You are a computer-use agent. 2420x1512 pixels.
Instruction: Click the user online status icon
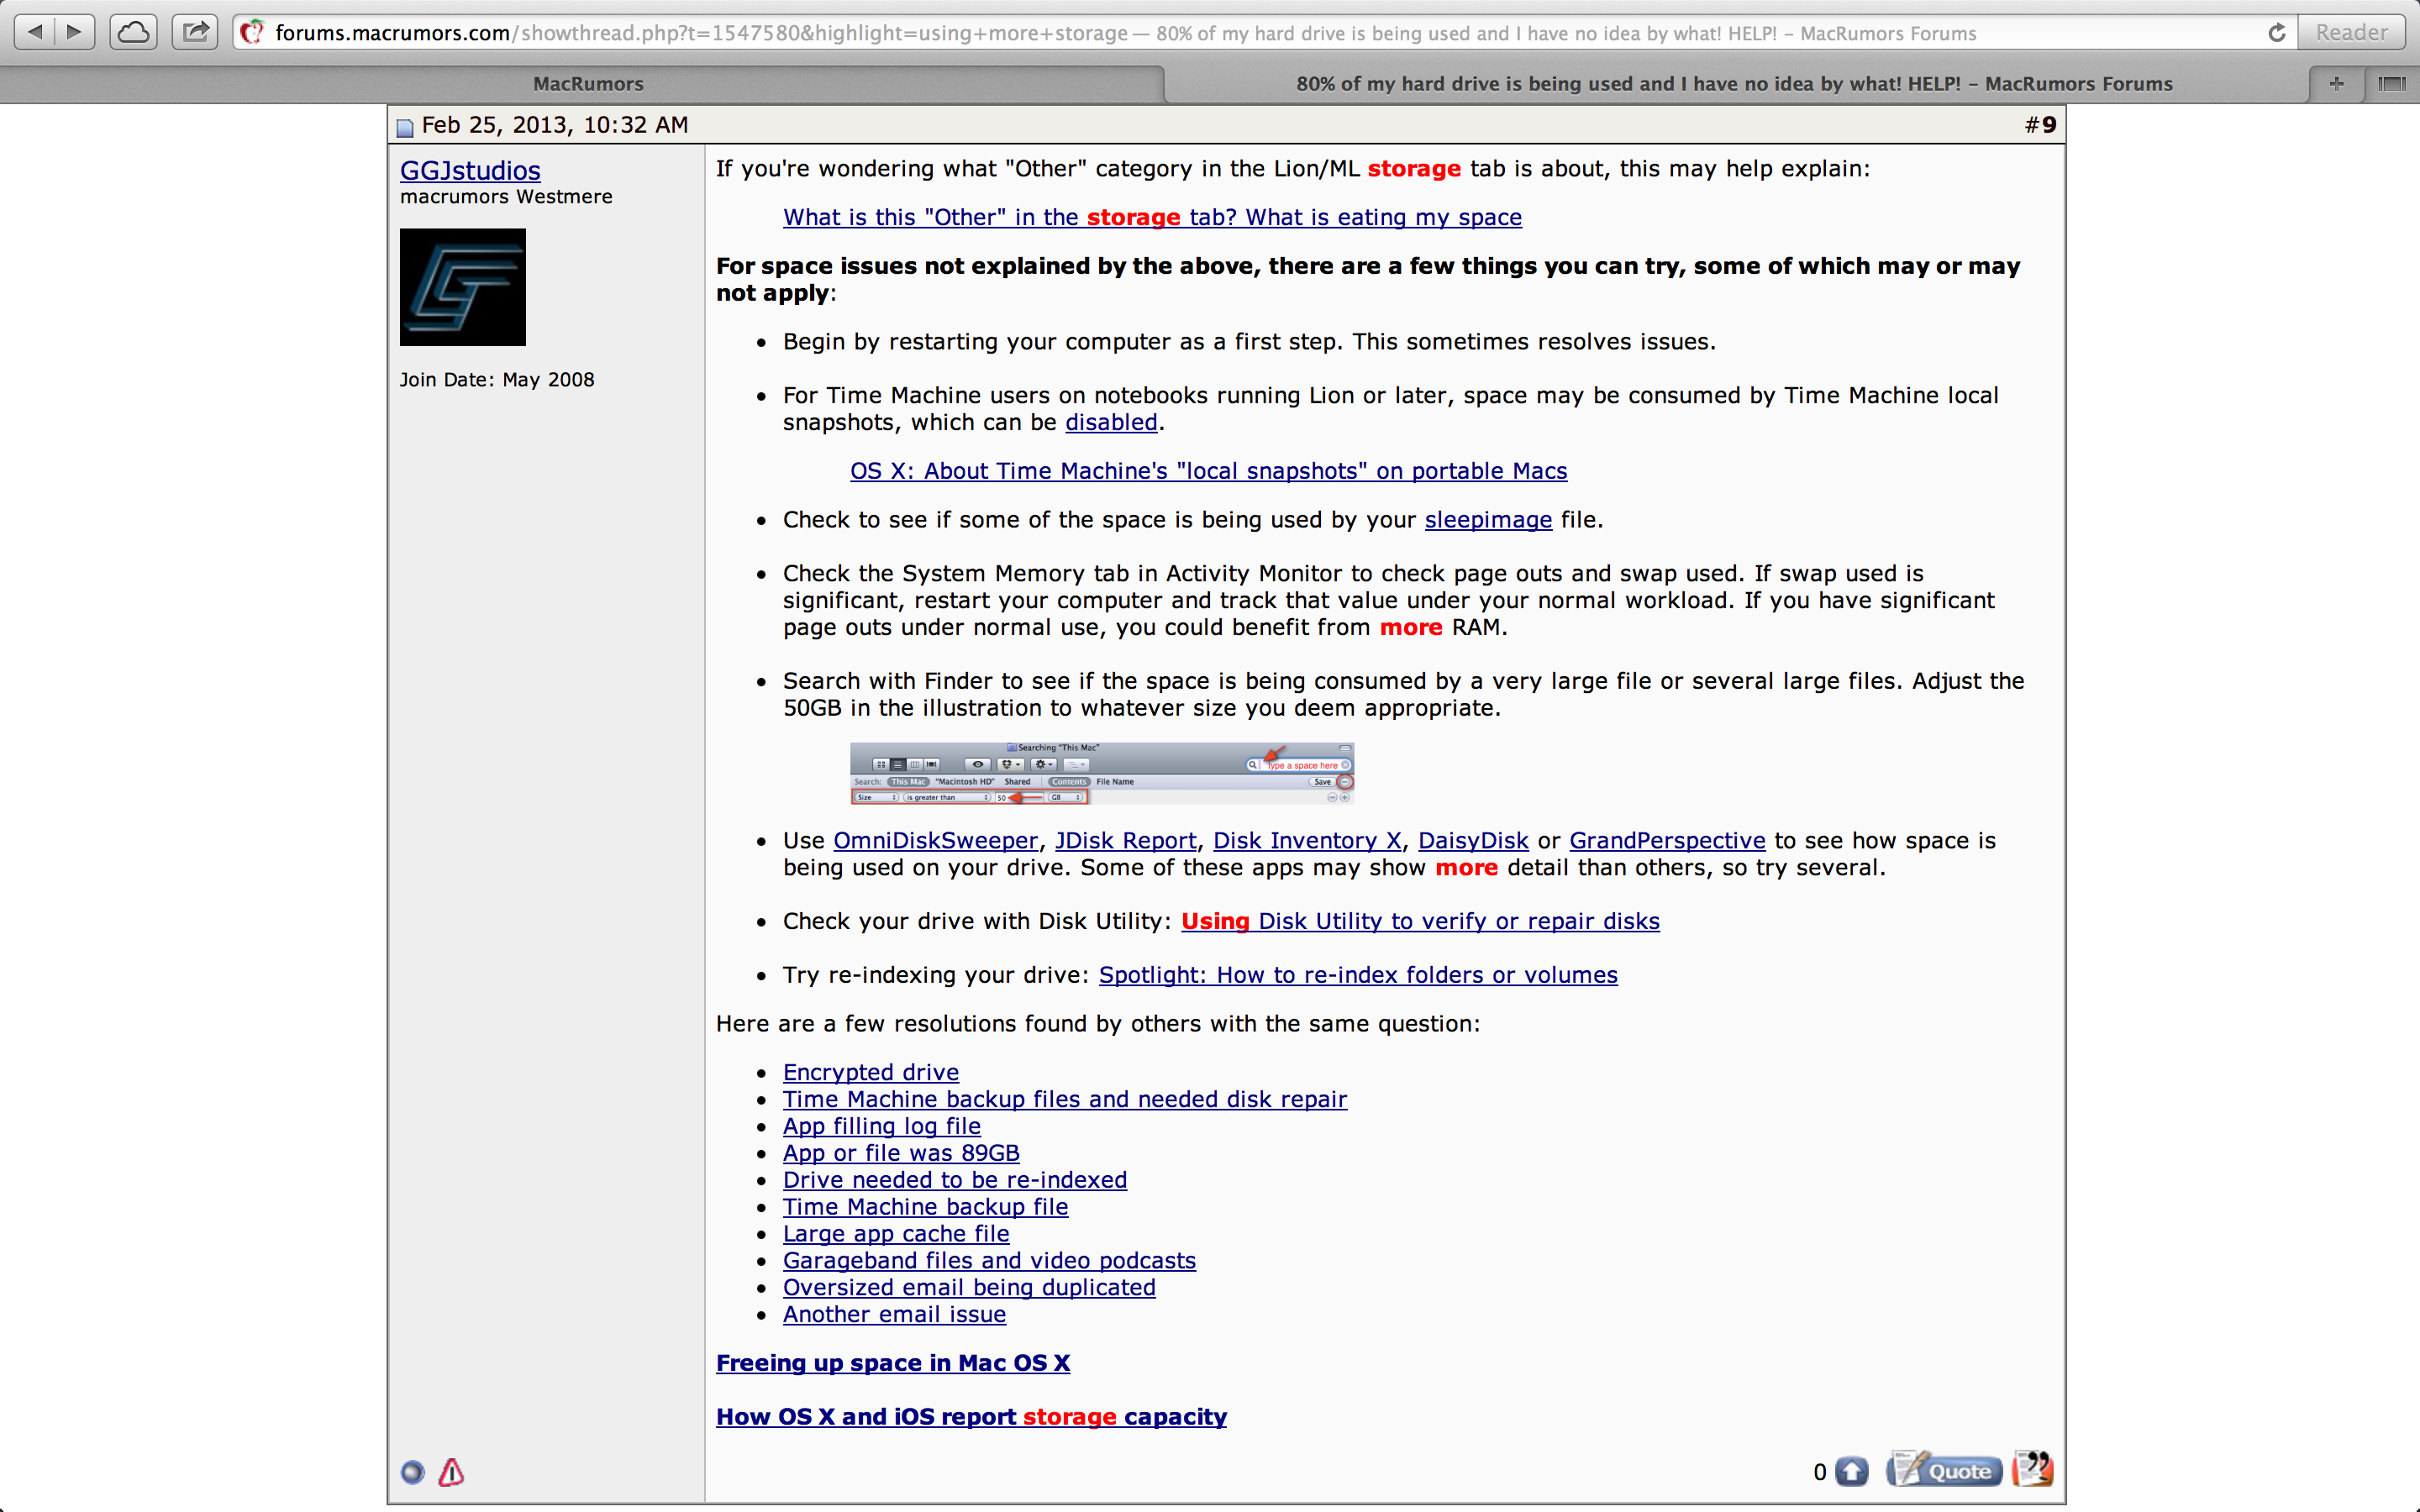coord(412,1472)
